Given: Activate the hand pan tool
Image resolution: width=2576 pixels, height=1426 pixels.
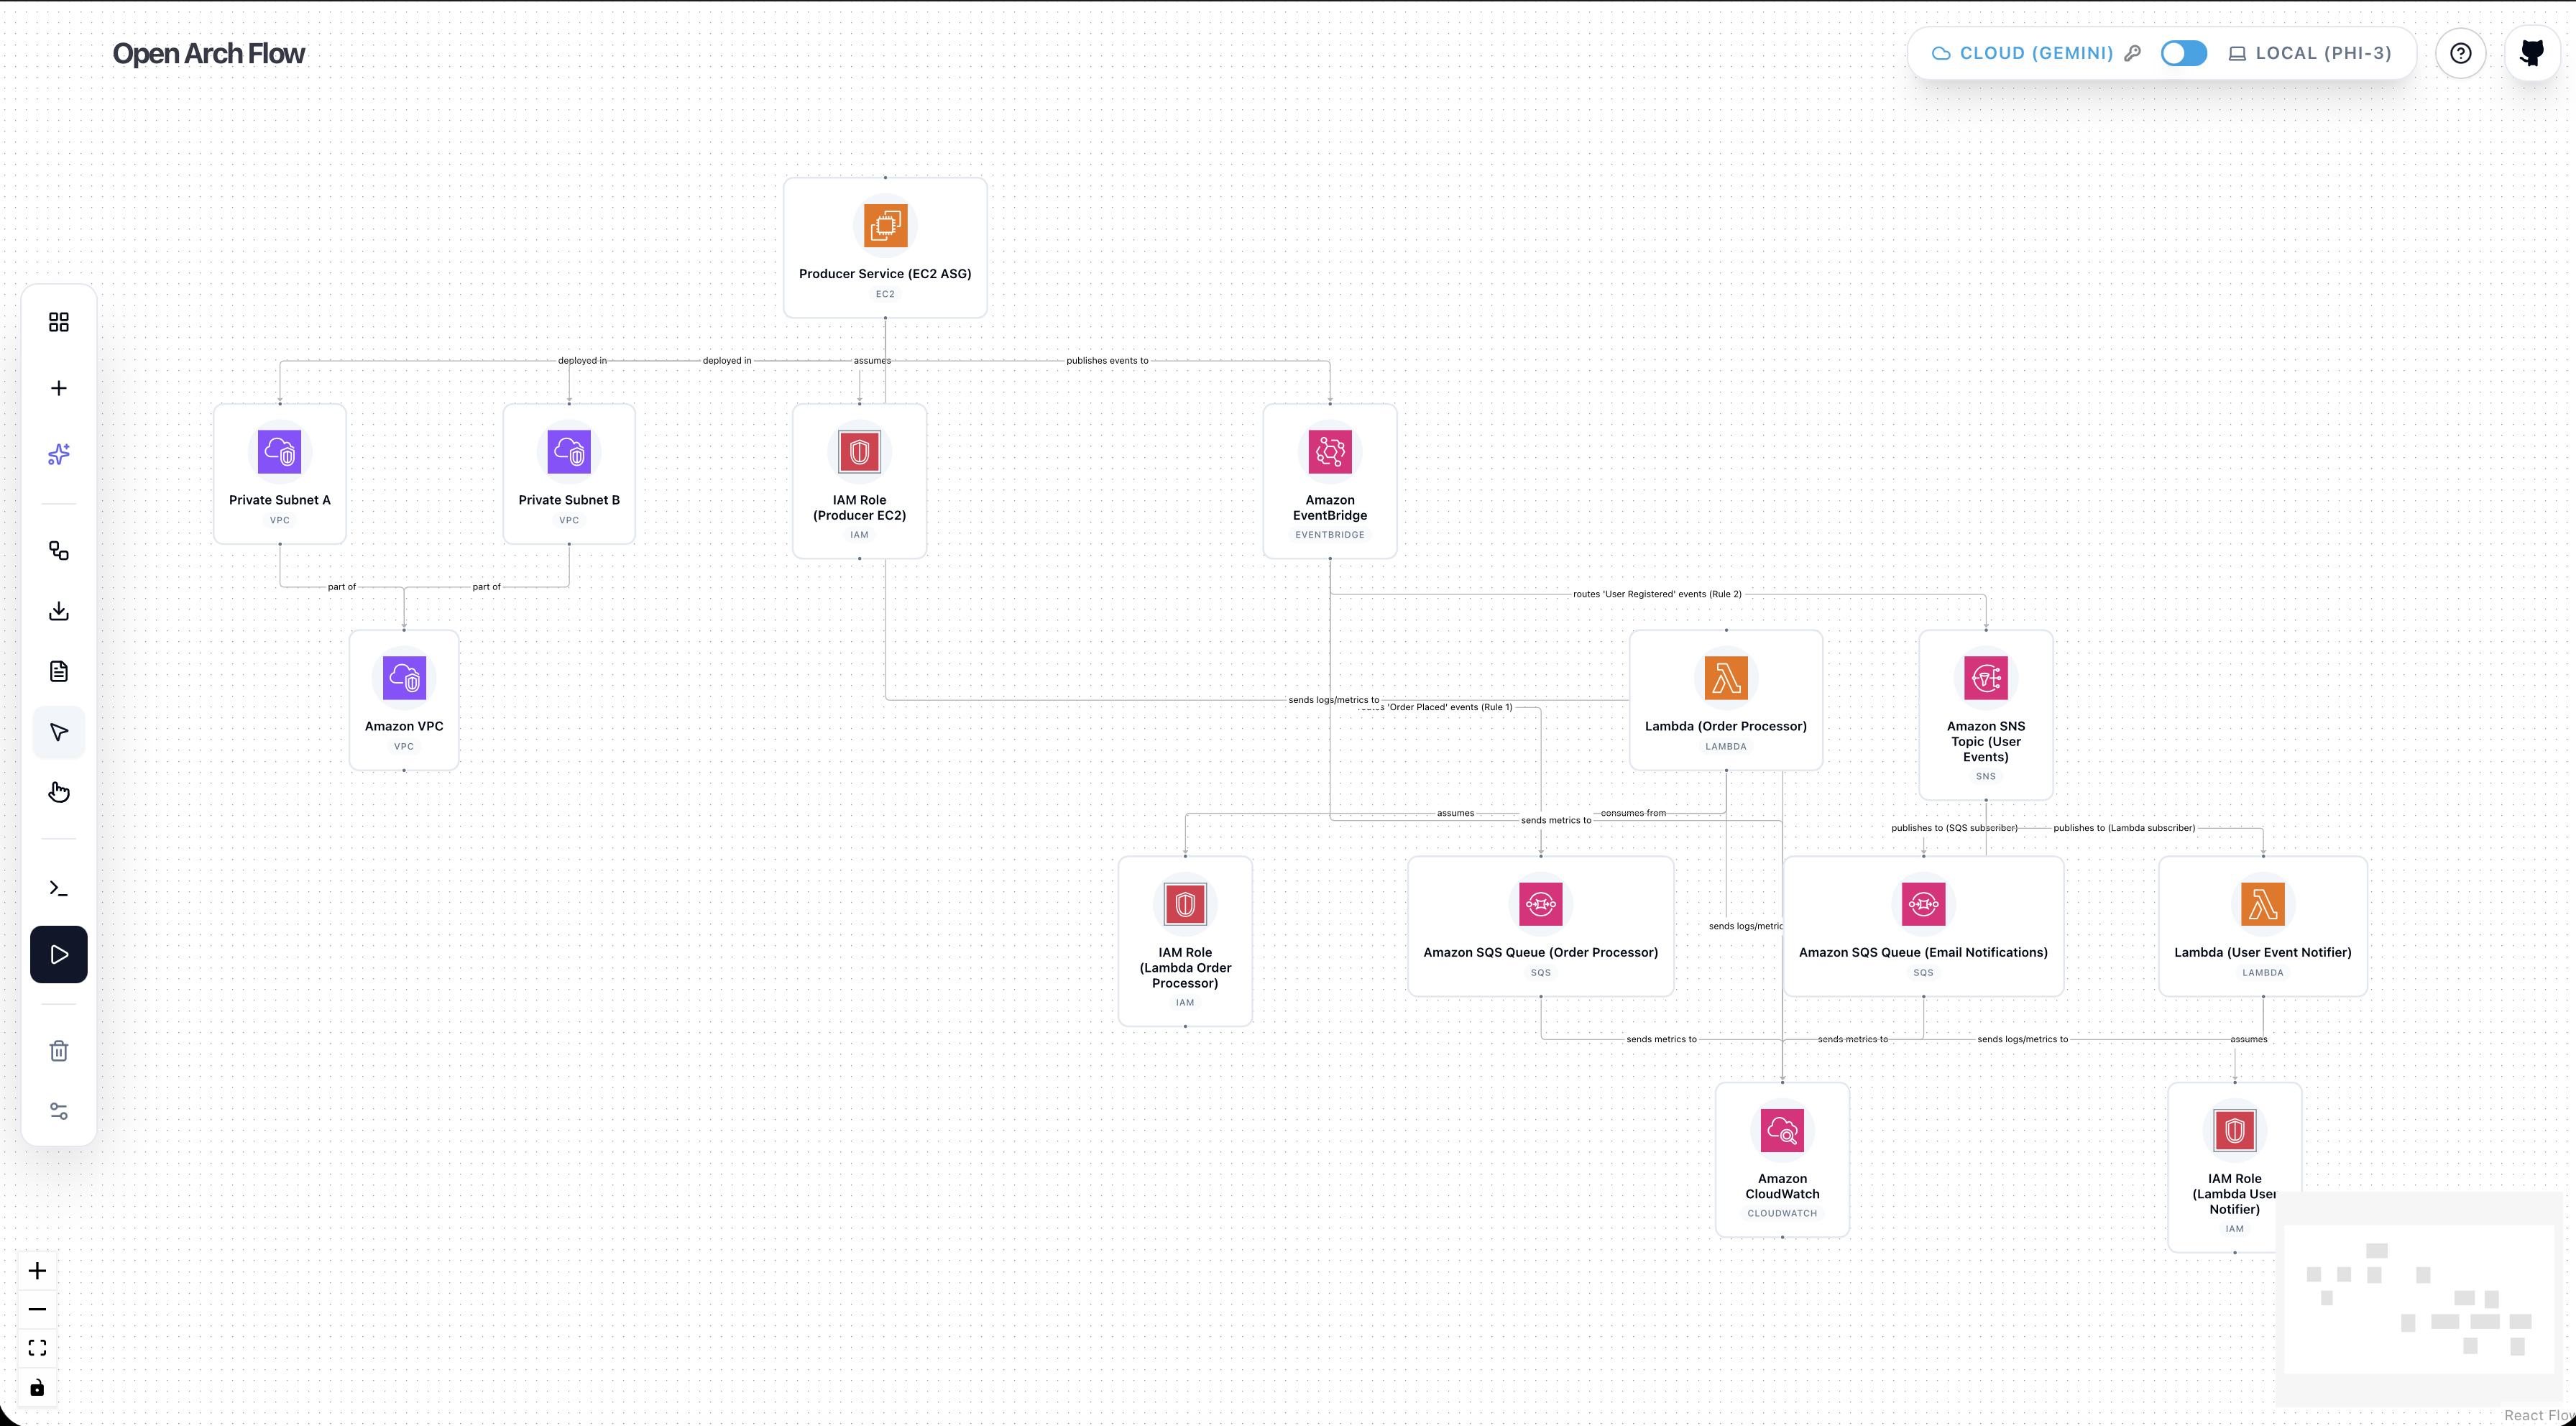Looking at the screenshot, I should click(58, 792).
